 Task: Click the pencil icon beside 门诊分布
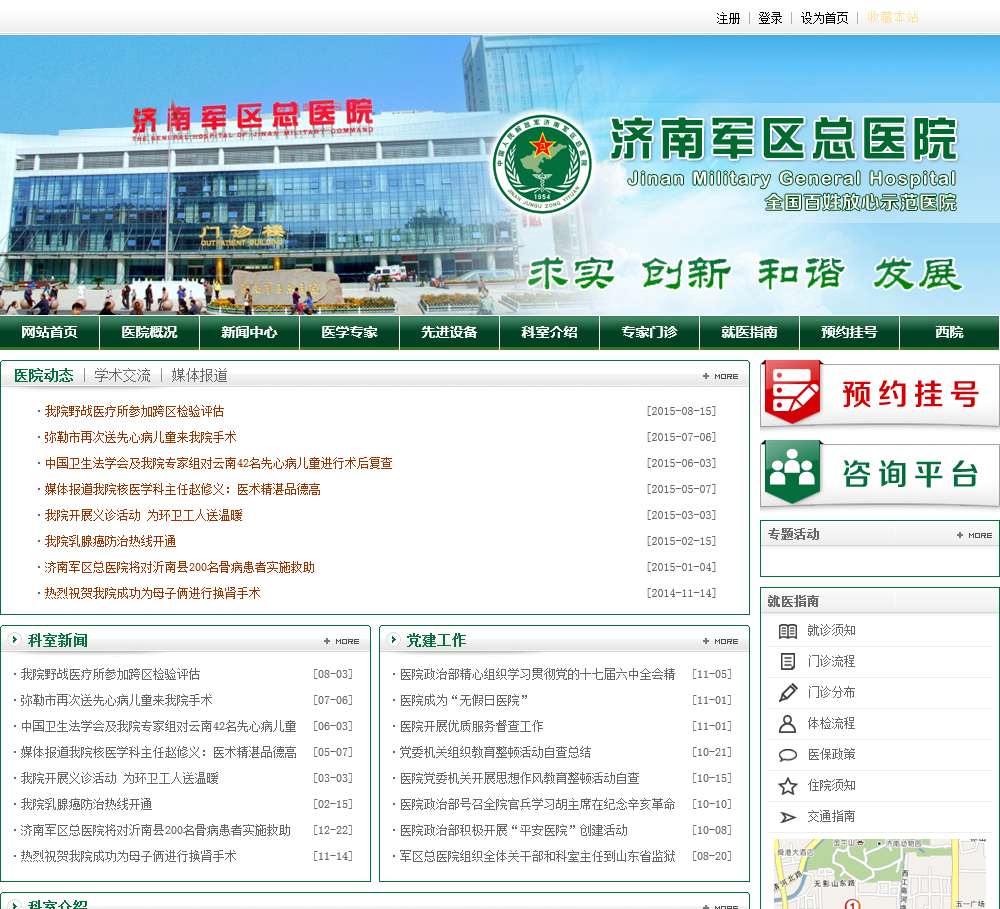point(788,693)
